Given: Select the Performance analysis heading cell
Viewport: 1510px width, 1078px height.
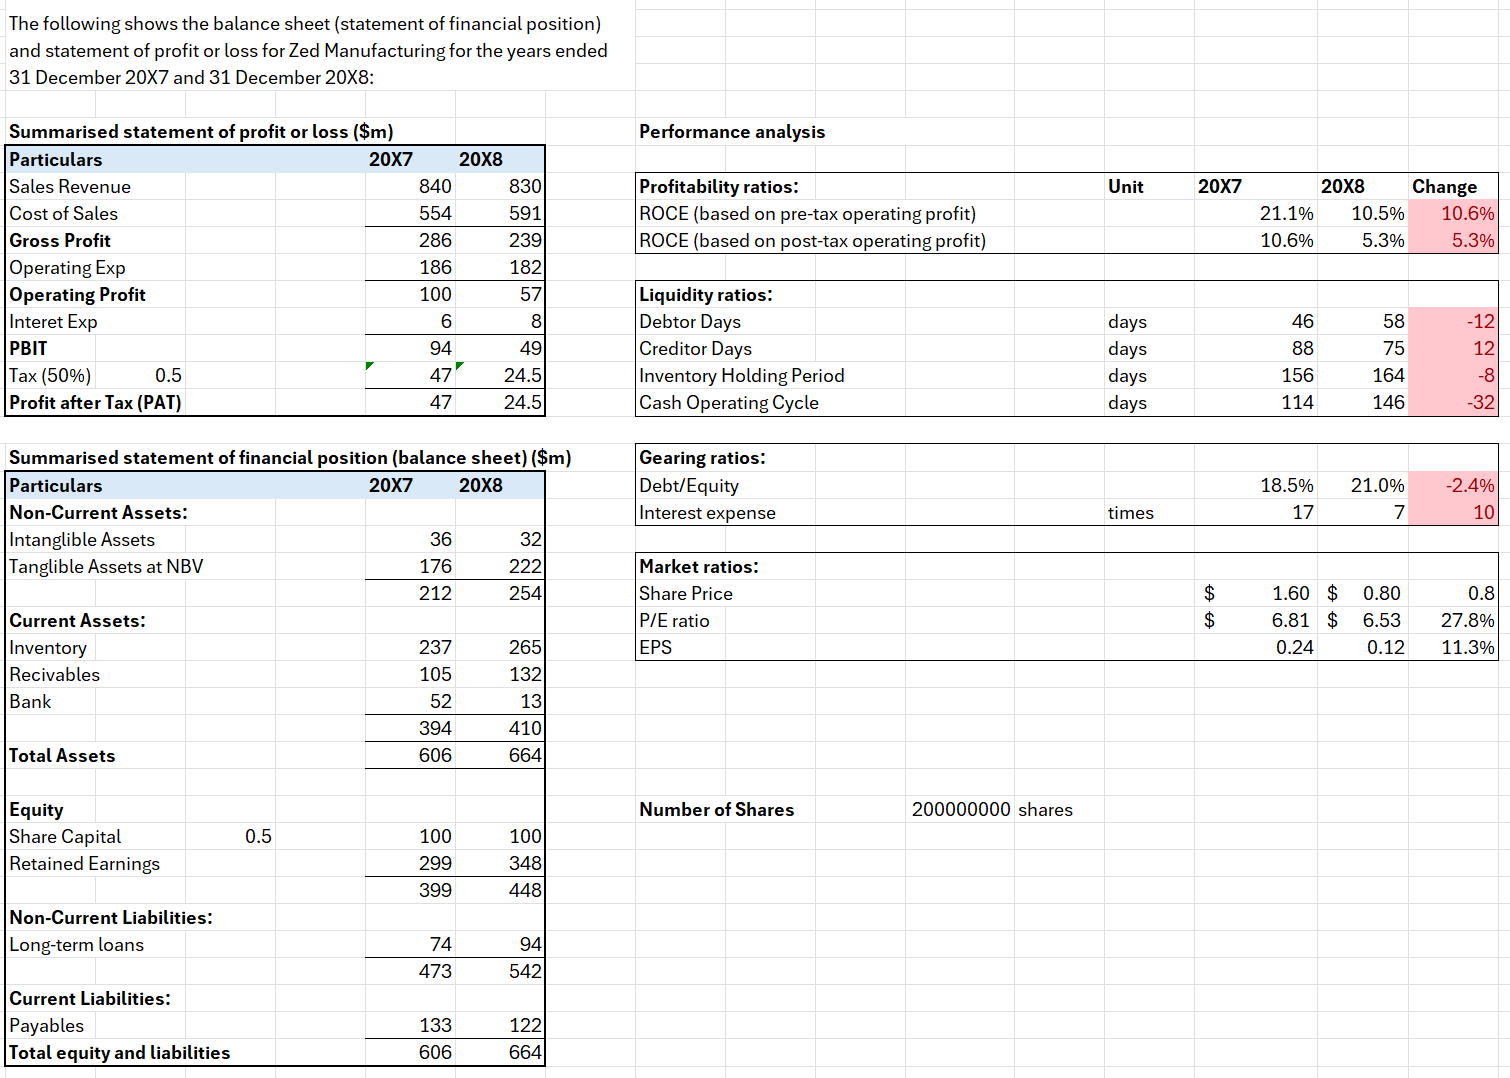Looking at the screenshot, I should (x=732, y=132).
